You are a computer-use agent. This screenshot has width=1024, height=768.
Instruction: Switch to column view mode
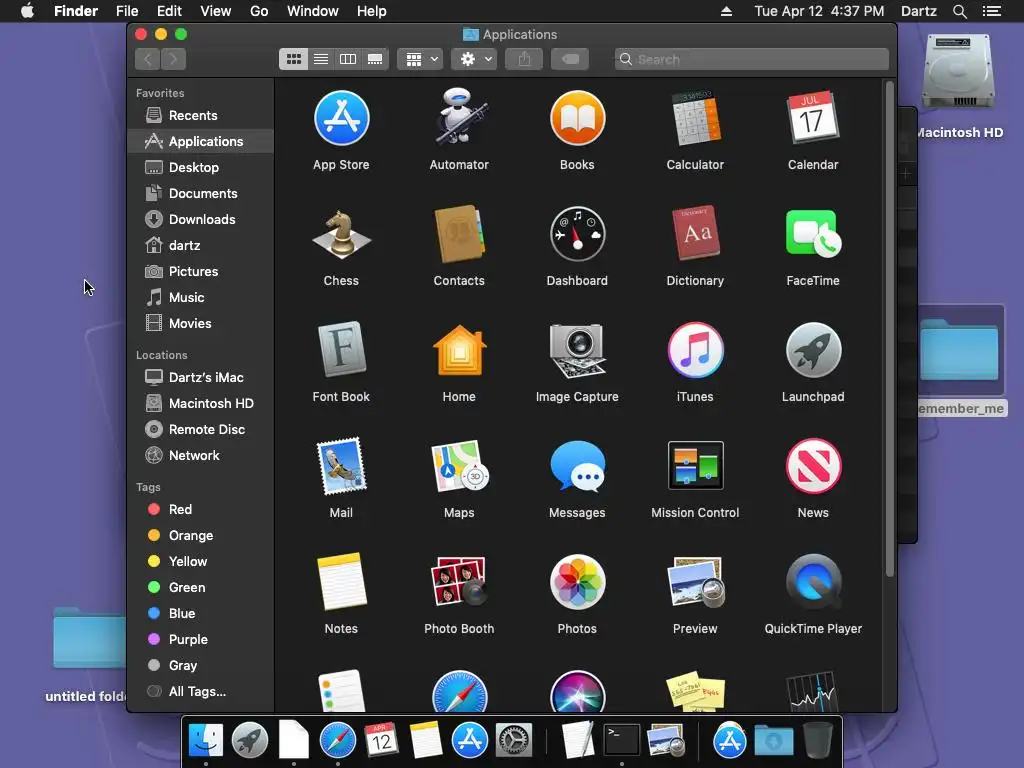pyautogui.click(x=347, y=59)
